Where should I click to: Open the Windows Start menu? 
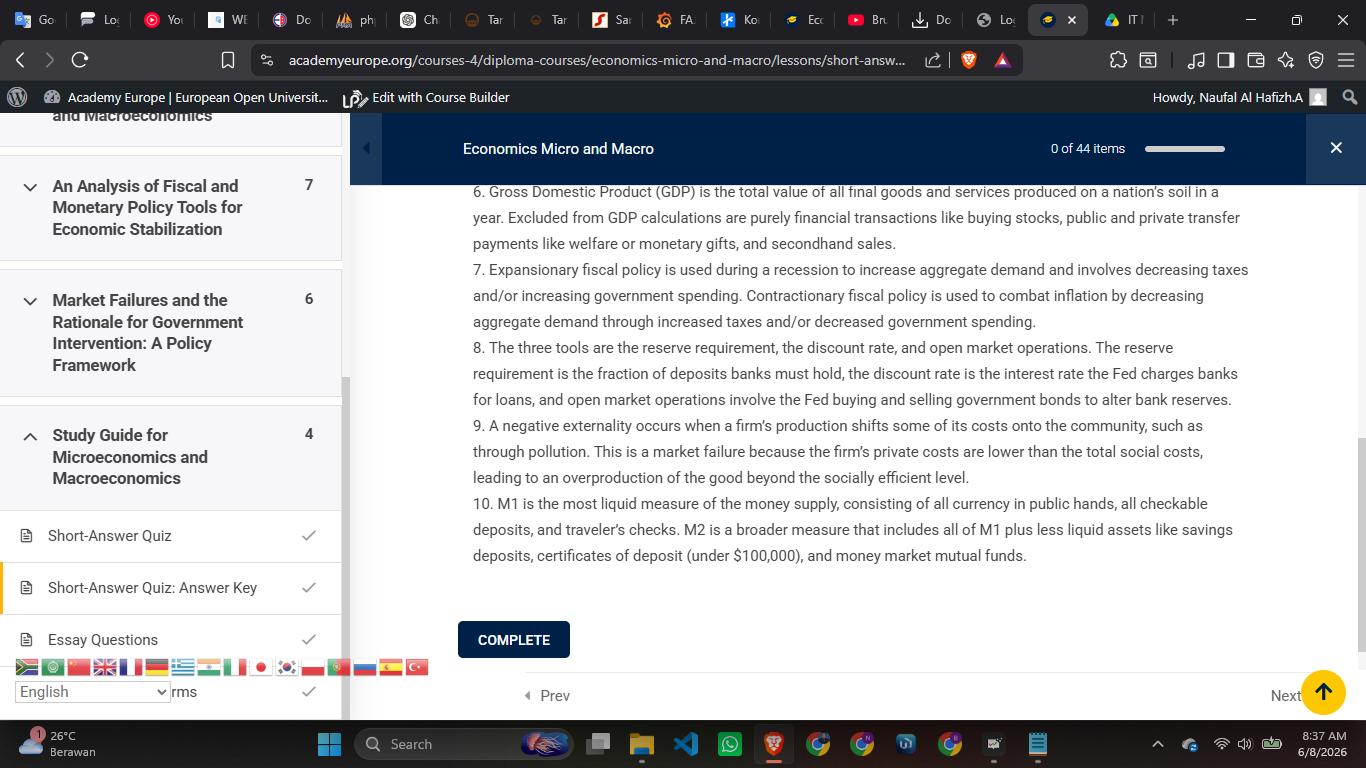tap(329, 744)
